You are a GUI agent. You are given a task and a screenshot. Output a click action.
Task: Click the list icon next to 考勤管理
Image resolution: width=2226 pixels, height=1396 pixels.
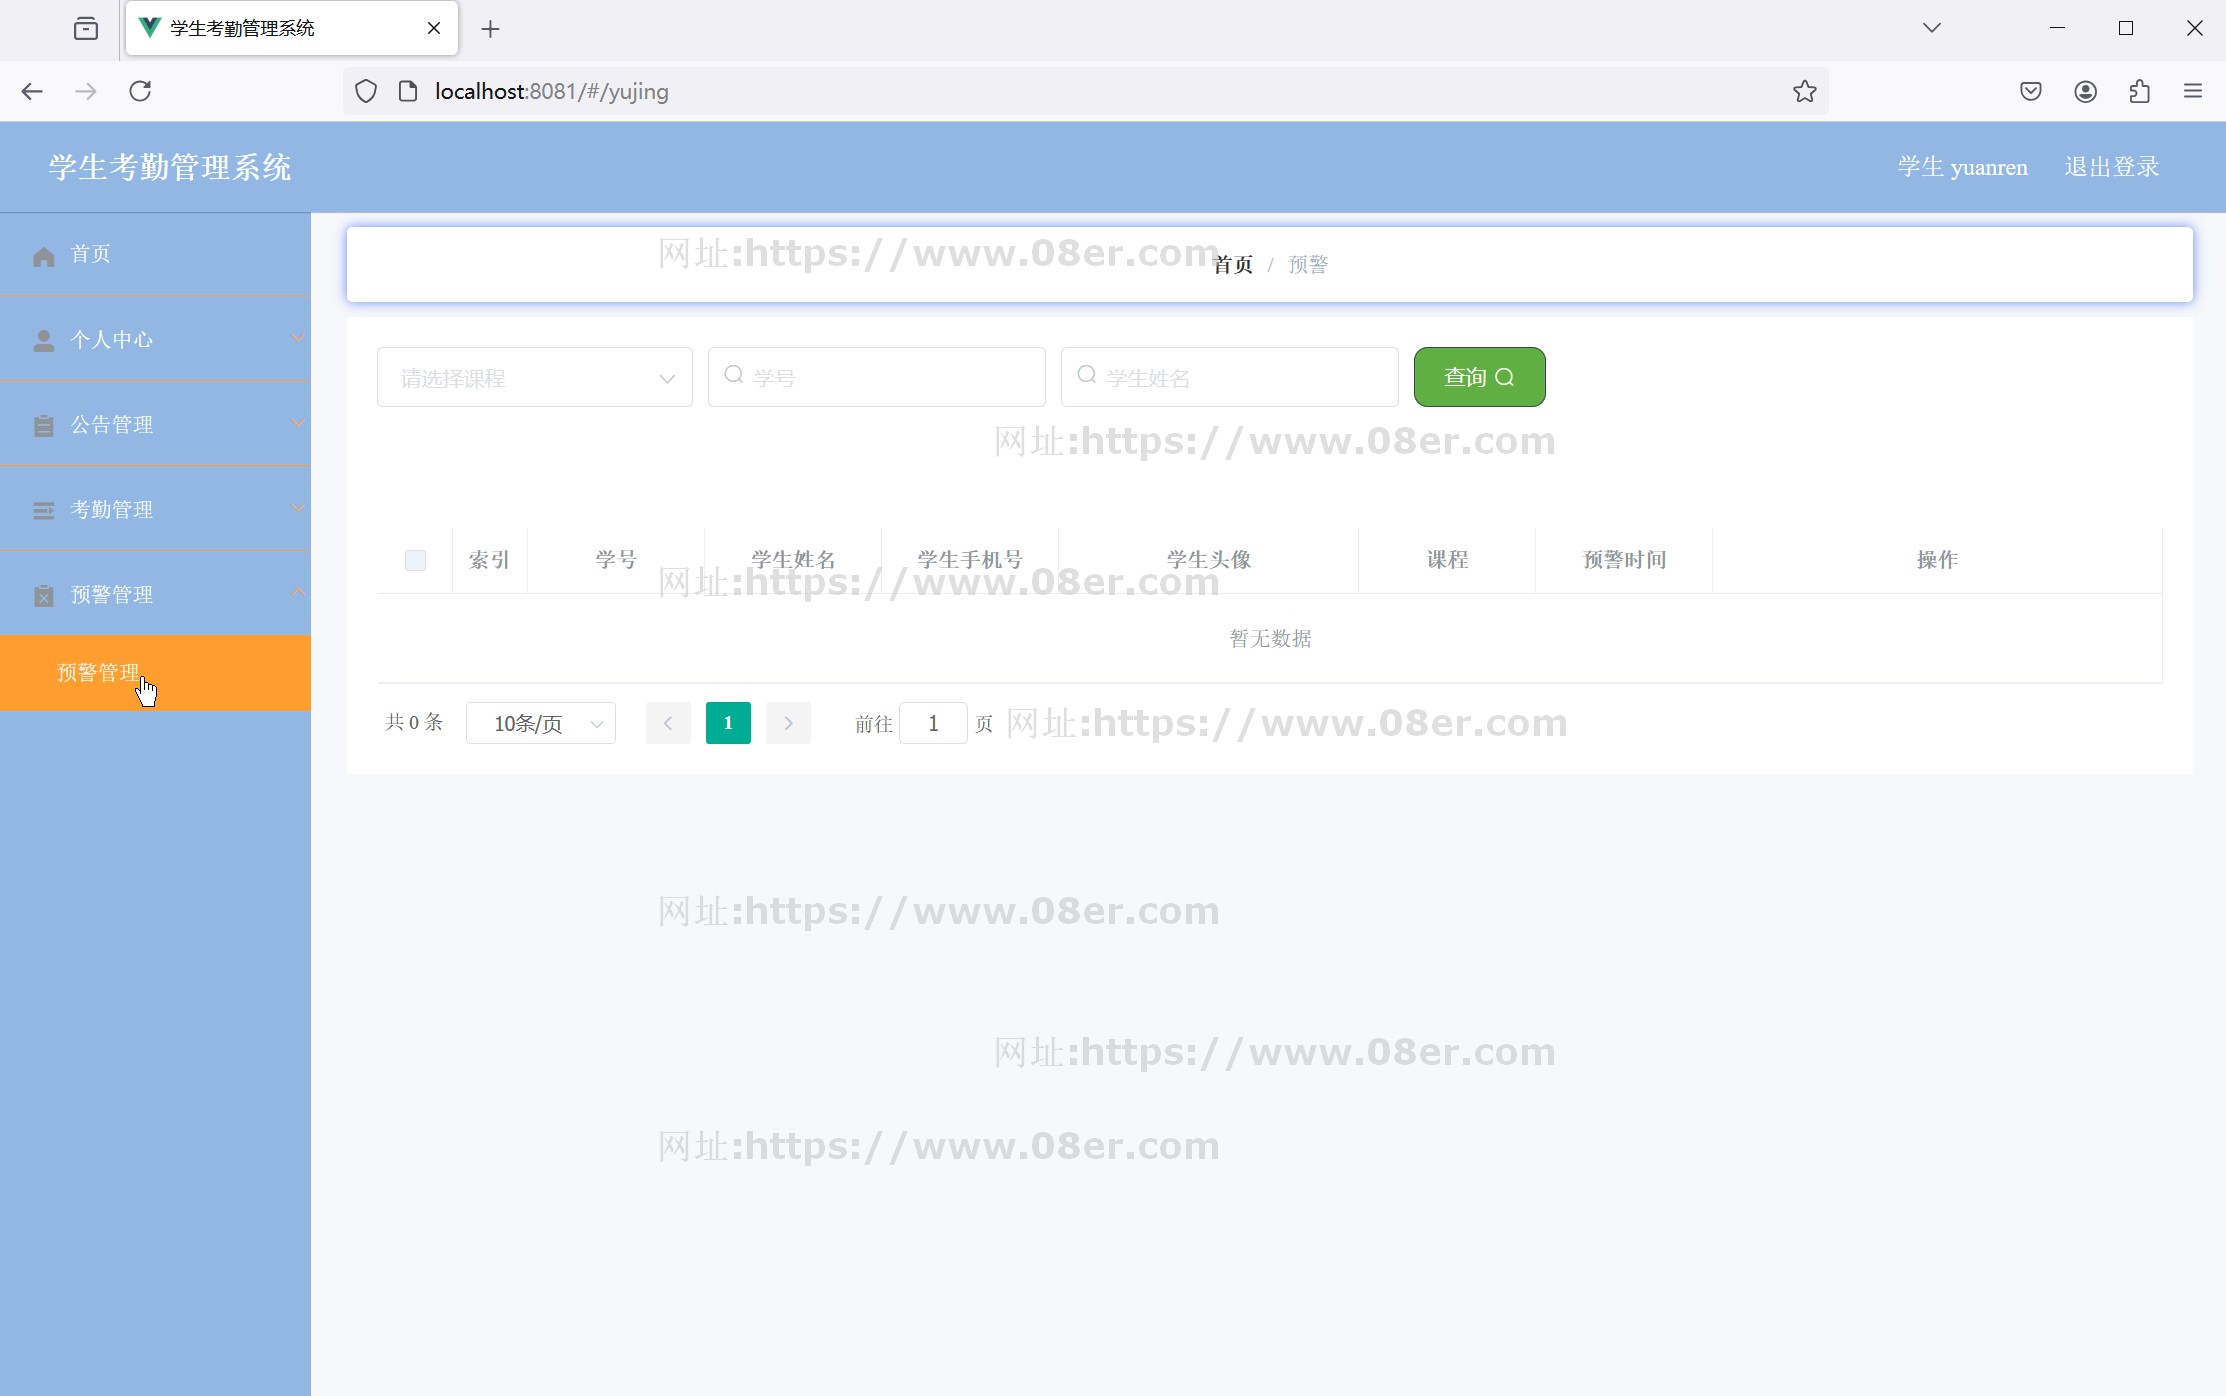pyautogui.click(x=43, y=511)
